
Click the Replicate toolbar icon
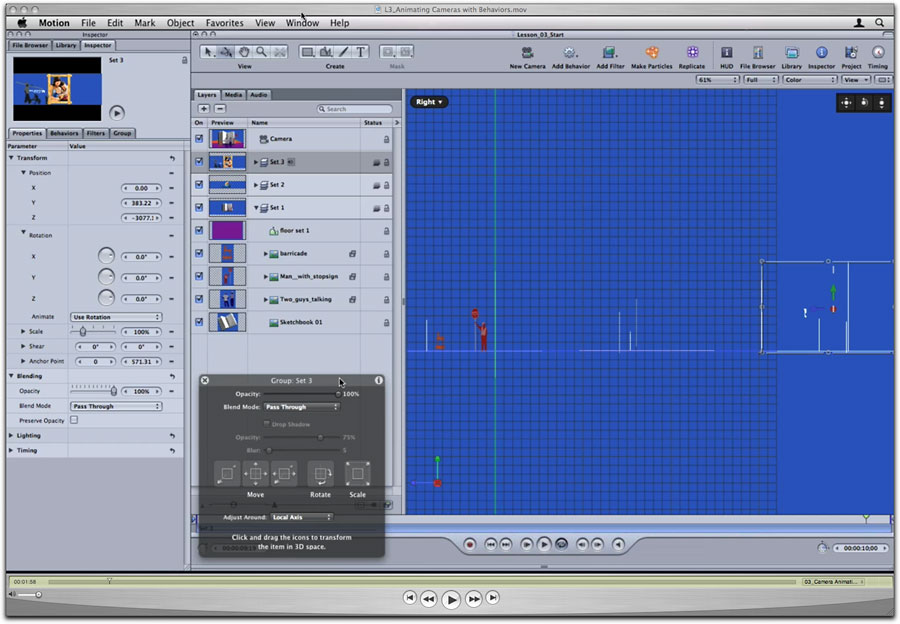click(x=692, y=53)
